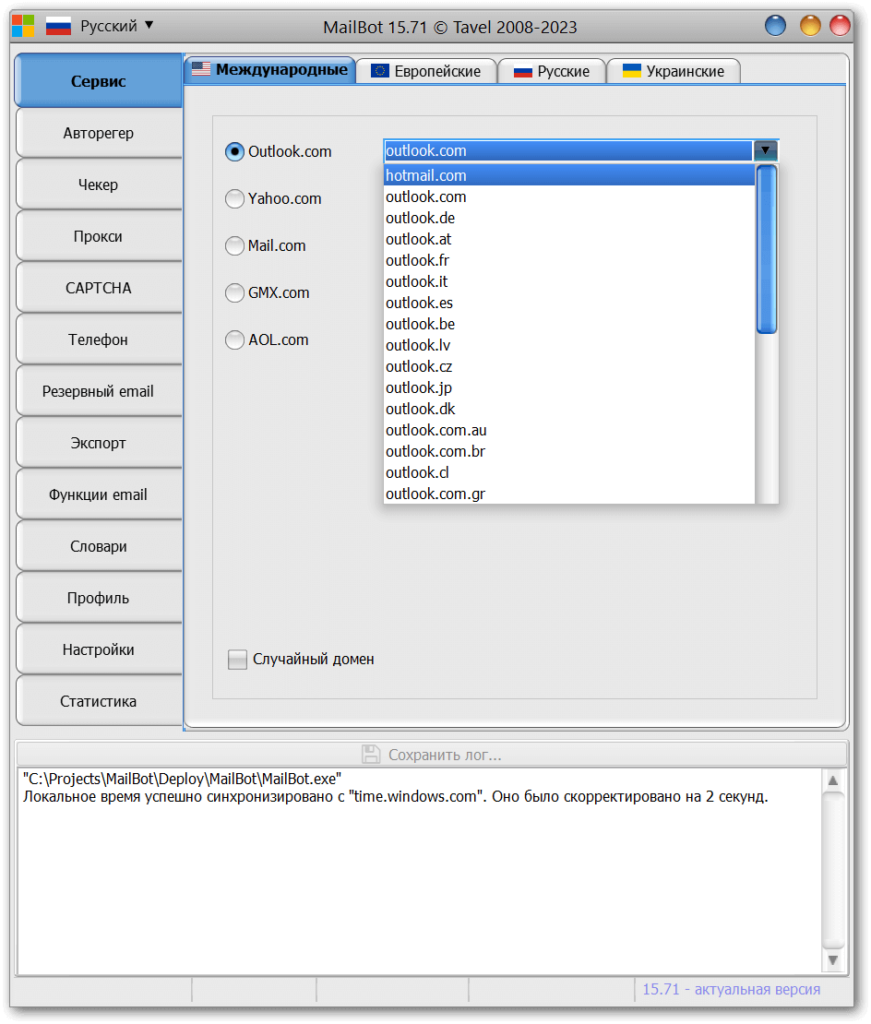Select the AOL.com radio button

[234, 340]
